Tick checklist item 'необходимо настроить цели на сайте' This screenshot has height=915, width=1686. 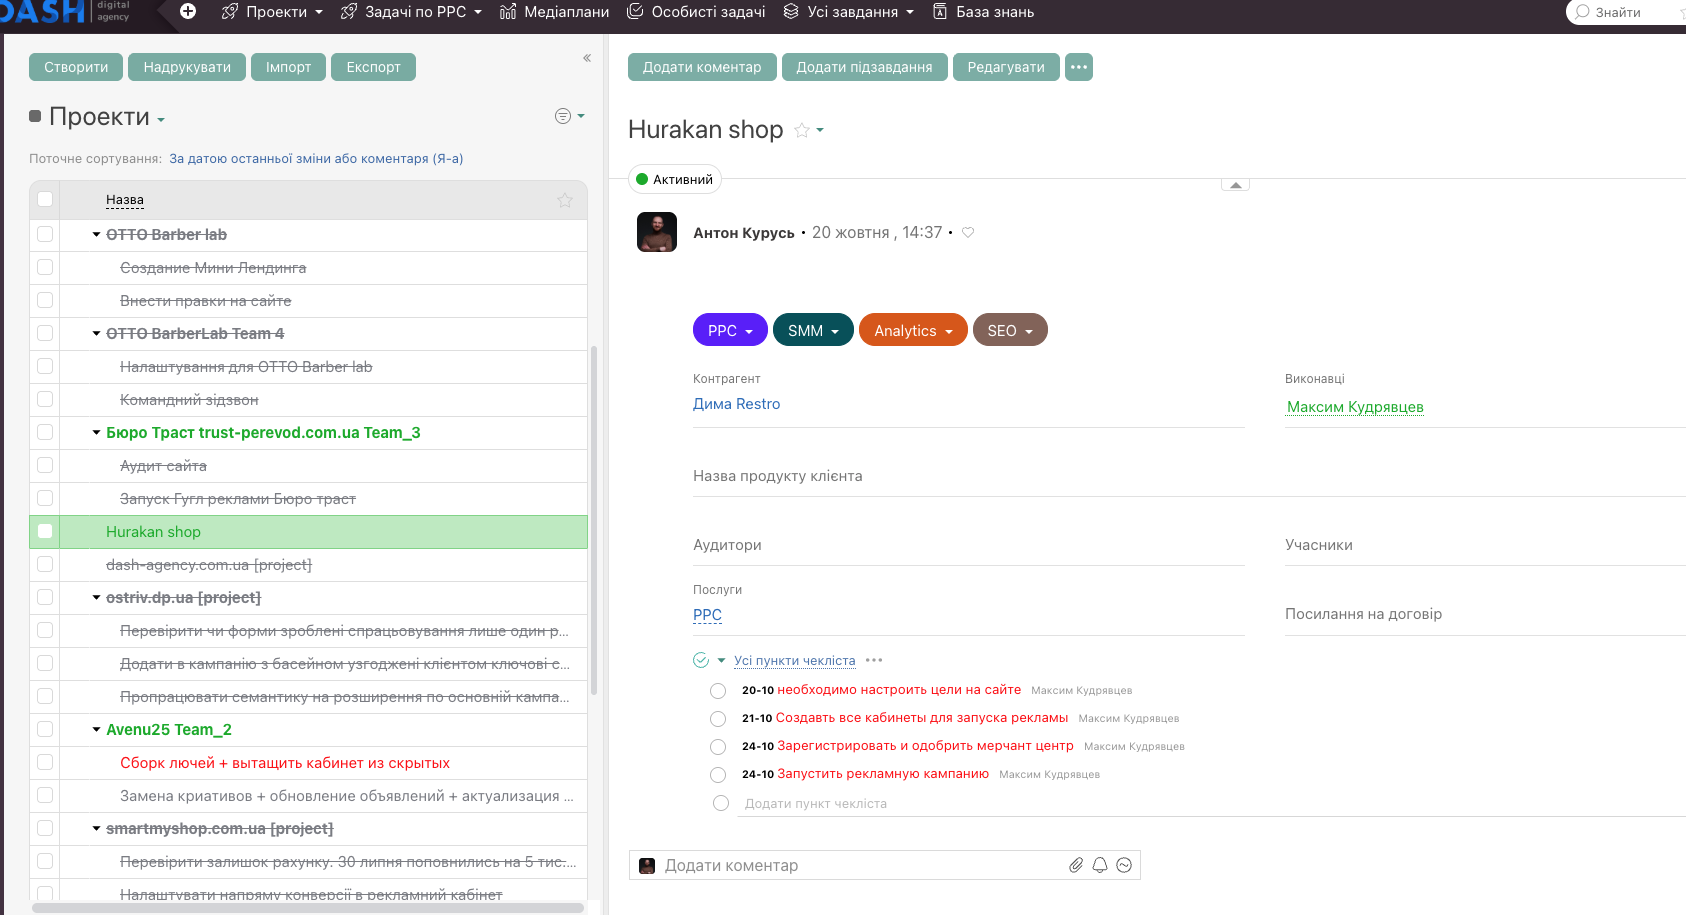718,691
